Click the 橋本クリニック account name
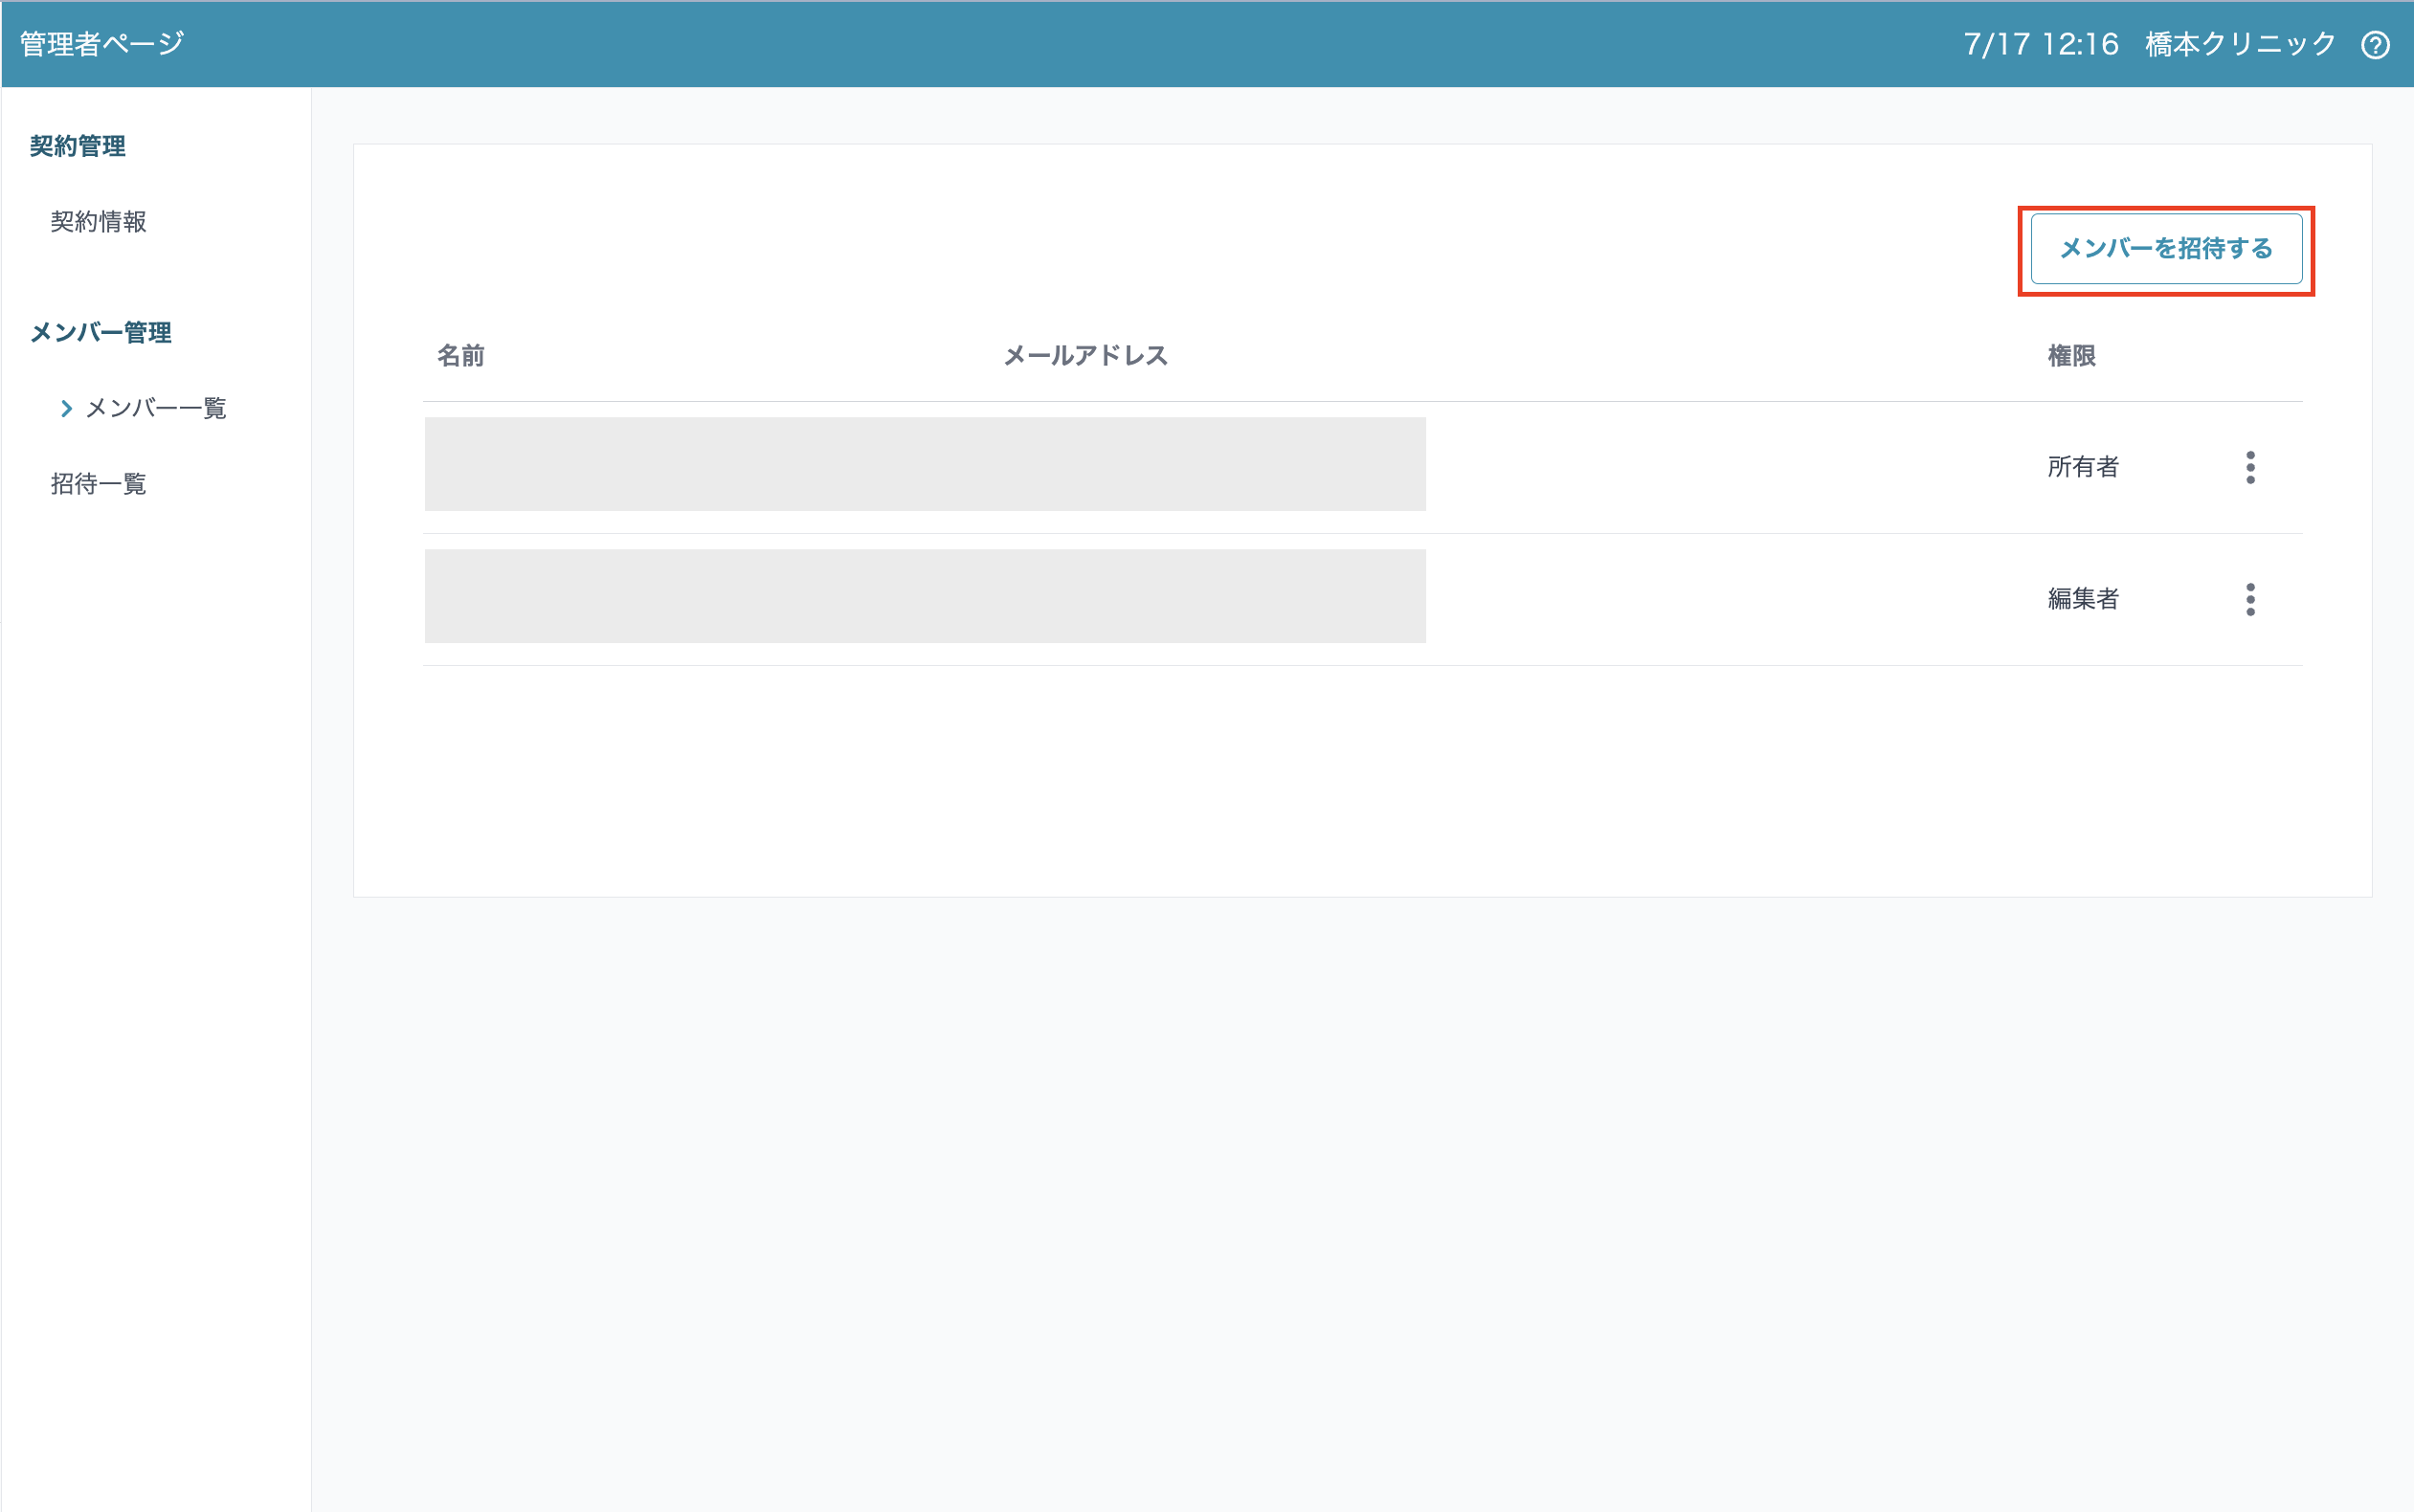 [2240, 44]
